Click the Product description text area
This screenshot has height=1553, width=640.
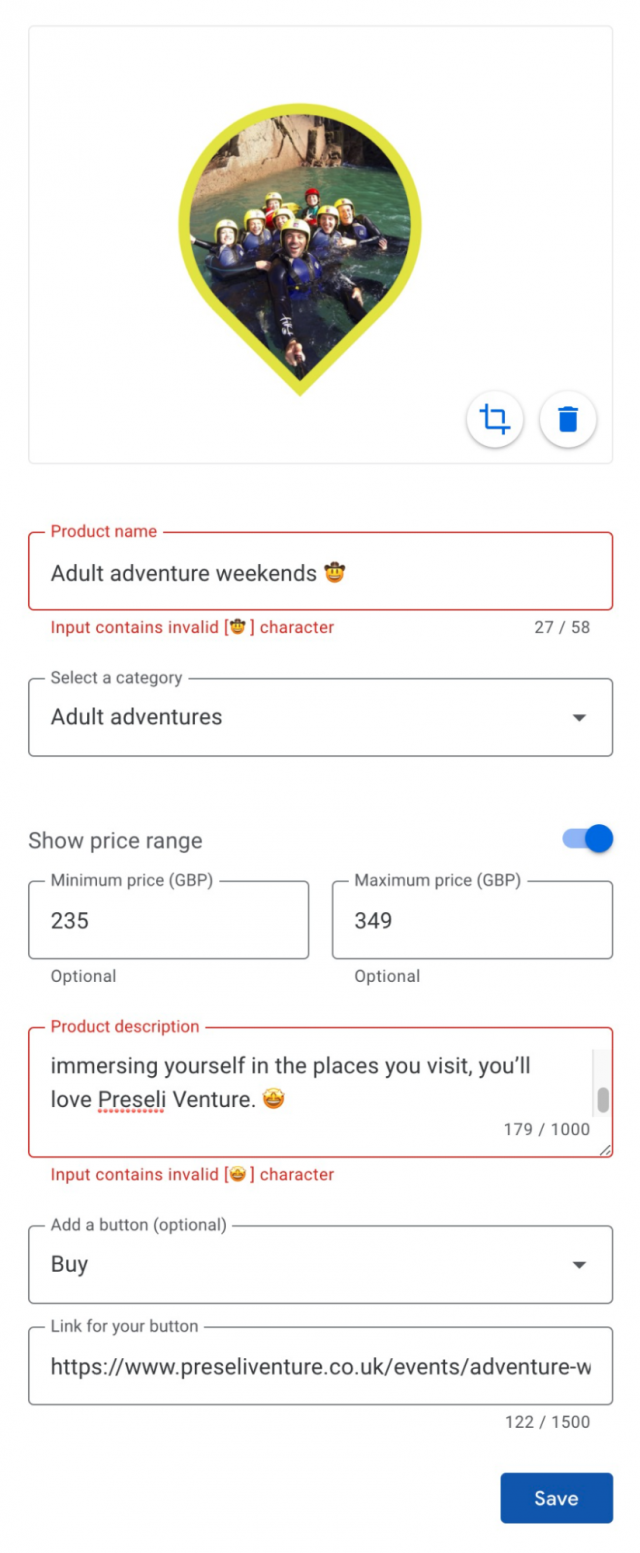300,1080
